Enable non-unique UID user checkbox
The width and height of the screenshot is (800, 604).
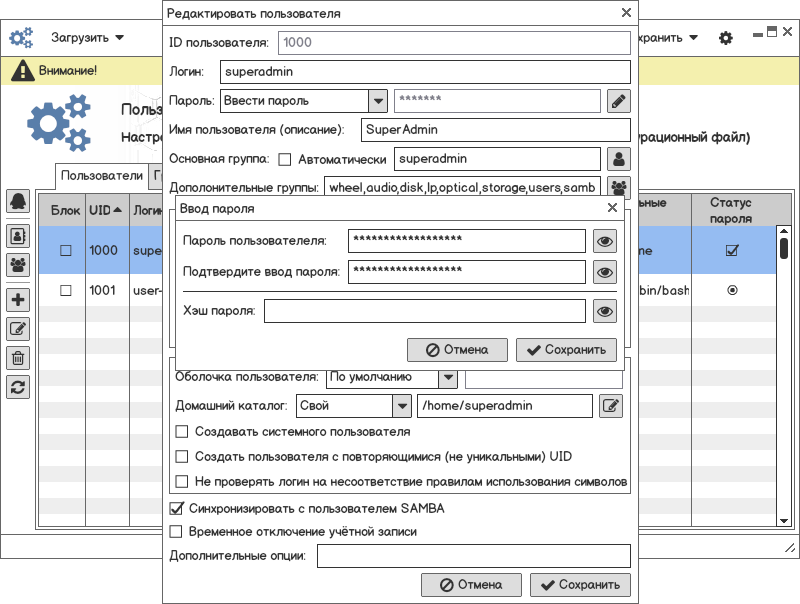click(x=182, y=456)
